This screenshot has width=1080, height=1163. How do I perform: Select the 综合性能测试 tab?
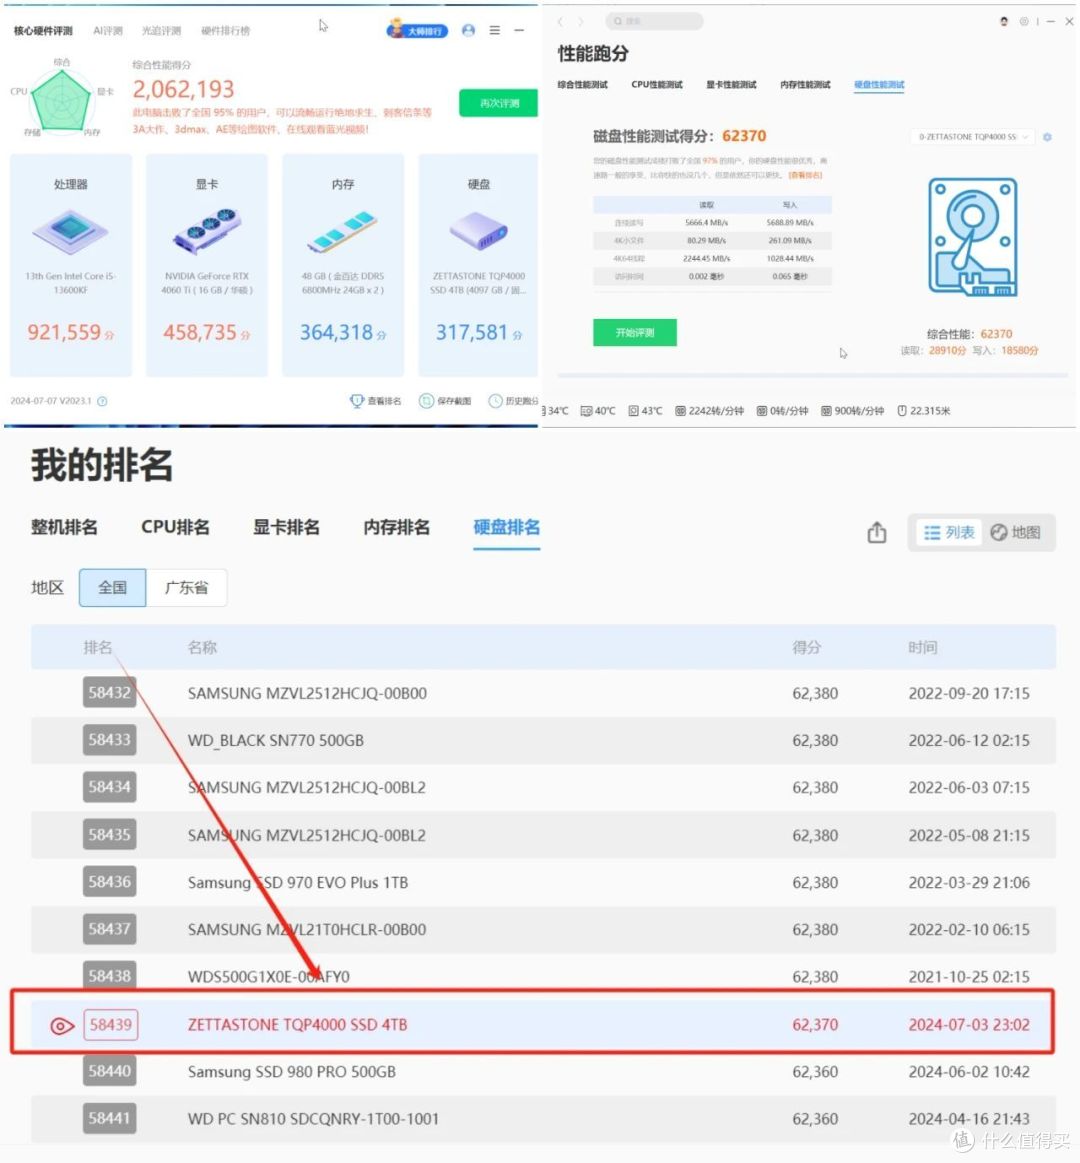click(582, 85)
